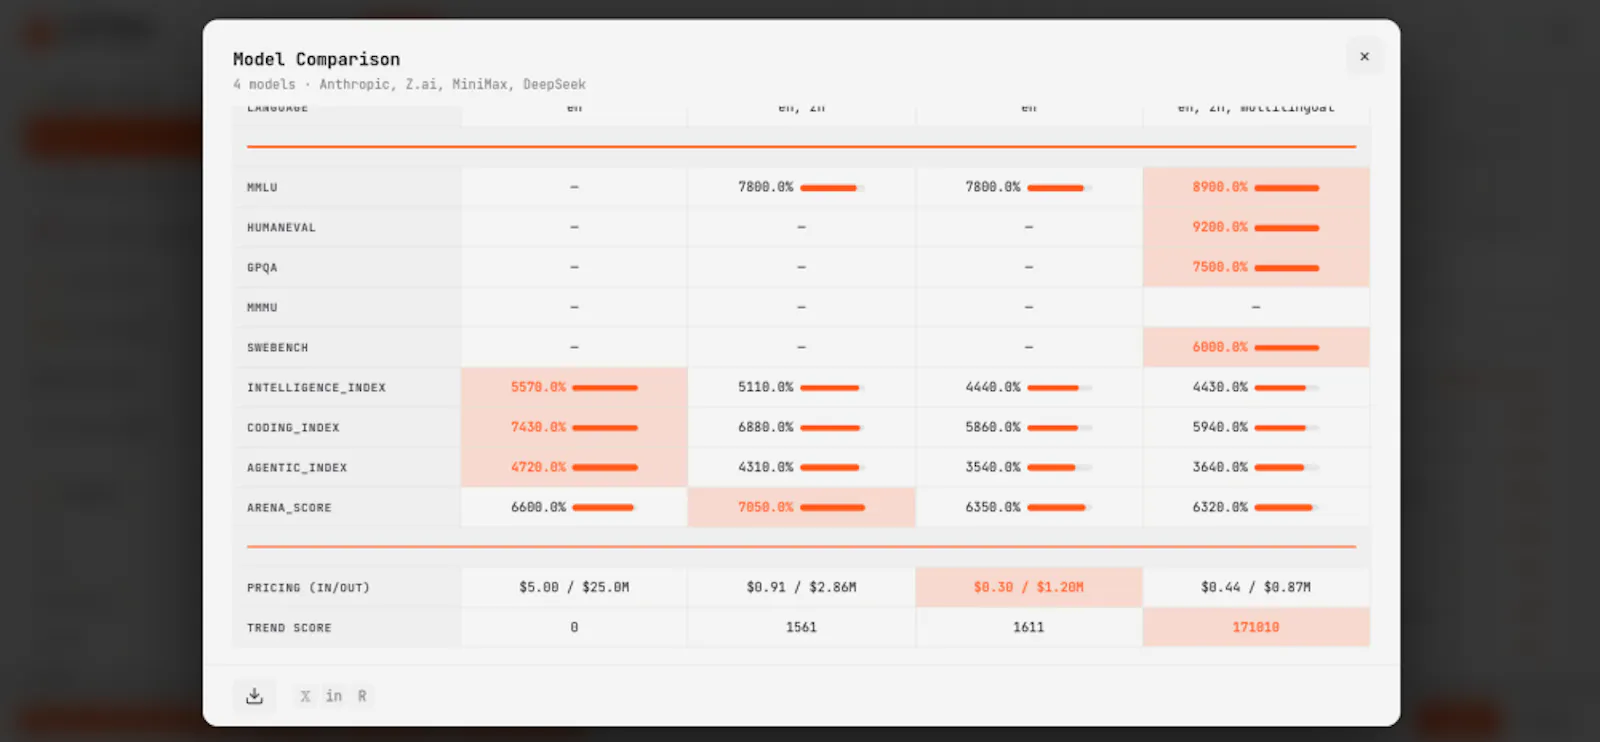Share comparison on Reddit
This screenshot has width=1600, height=742.
click(362, 696)
